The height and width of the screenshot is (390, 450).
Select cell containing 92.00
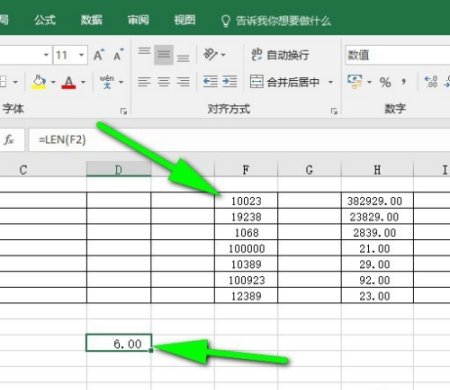coord(377,280)
